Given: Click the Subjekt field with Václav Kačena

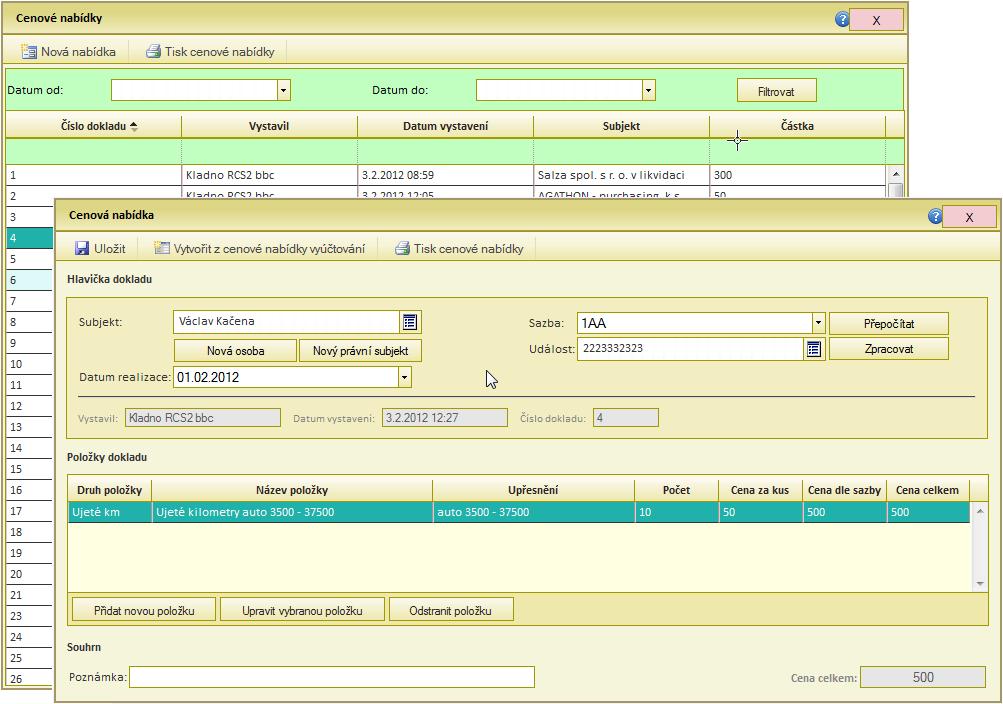Looking at the screenshot, I should click(x=287, y=322).
